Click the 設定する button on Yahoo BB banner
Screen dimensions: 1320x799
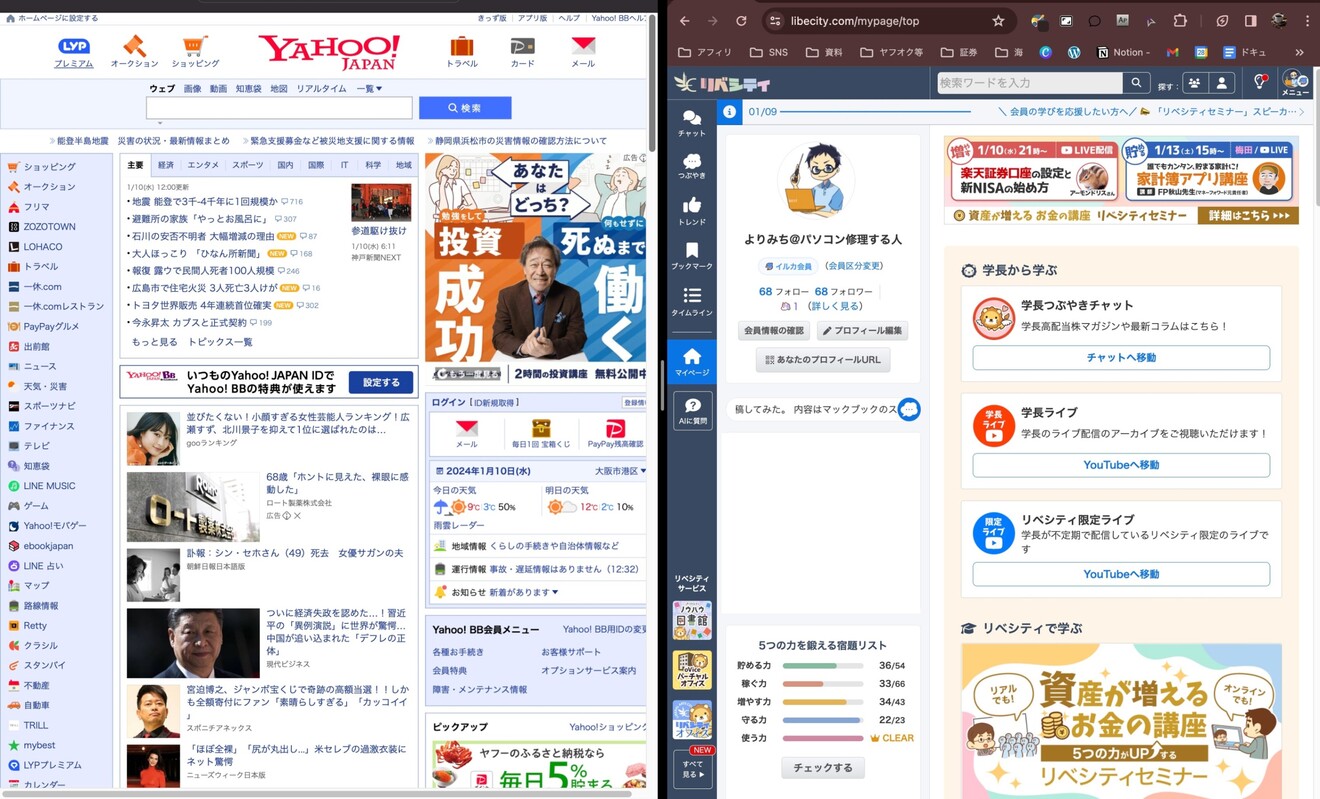point(381,382)
